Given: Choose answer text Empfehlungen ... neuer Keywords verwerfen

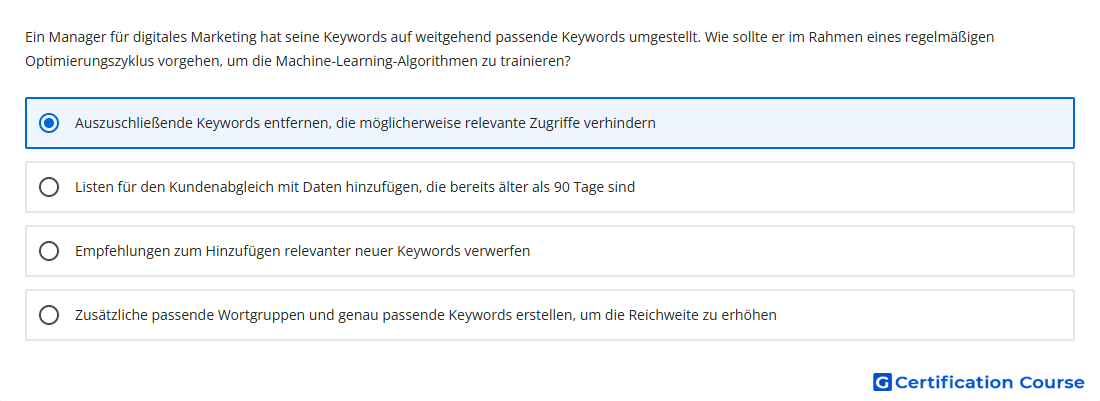Looking at the screenshot, I should pyautogui.click(x=302, y=251).
